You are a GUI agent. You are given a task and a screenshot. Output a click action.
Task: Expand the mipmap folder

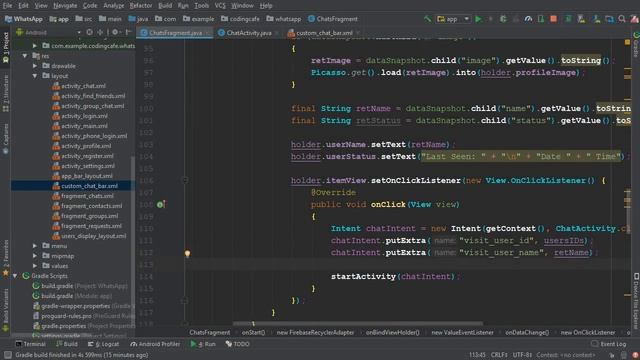click(35, 256)
